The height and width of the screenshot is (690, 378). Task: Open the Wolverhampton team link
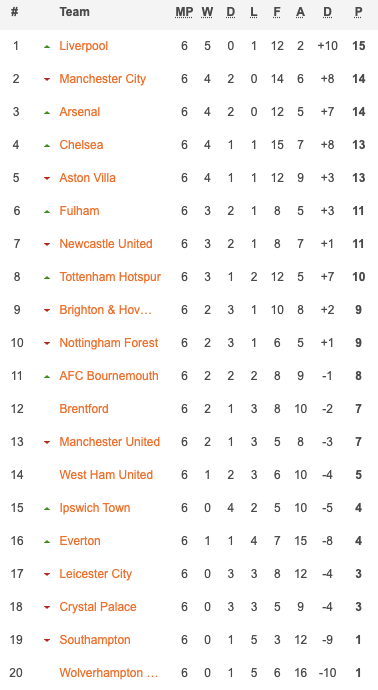click(x=109, y=673)
